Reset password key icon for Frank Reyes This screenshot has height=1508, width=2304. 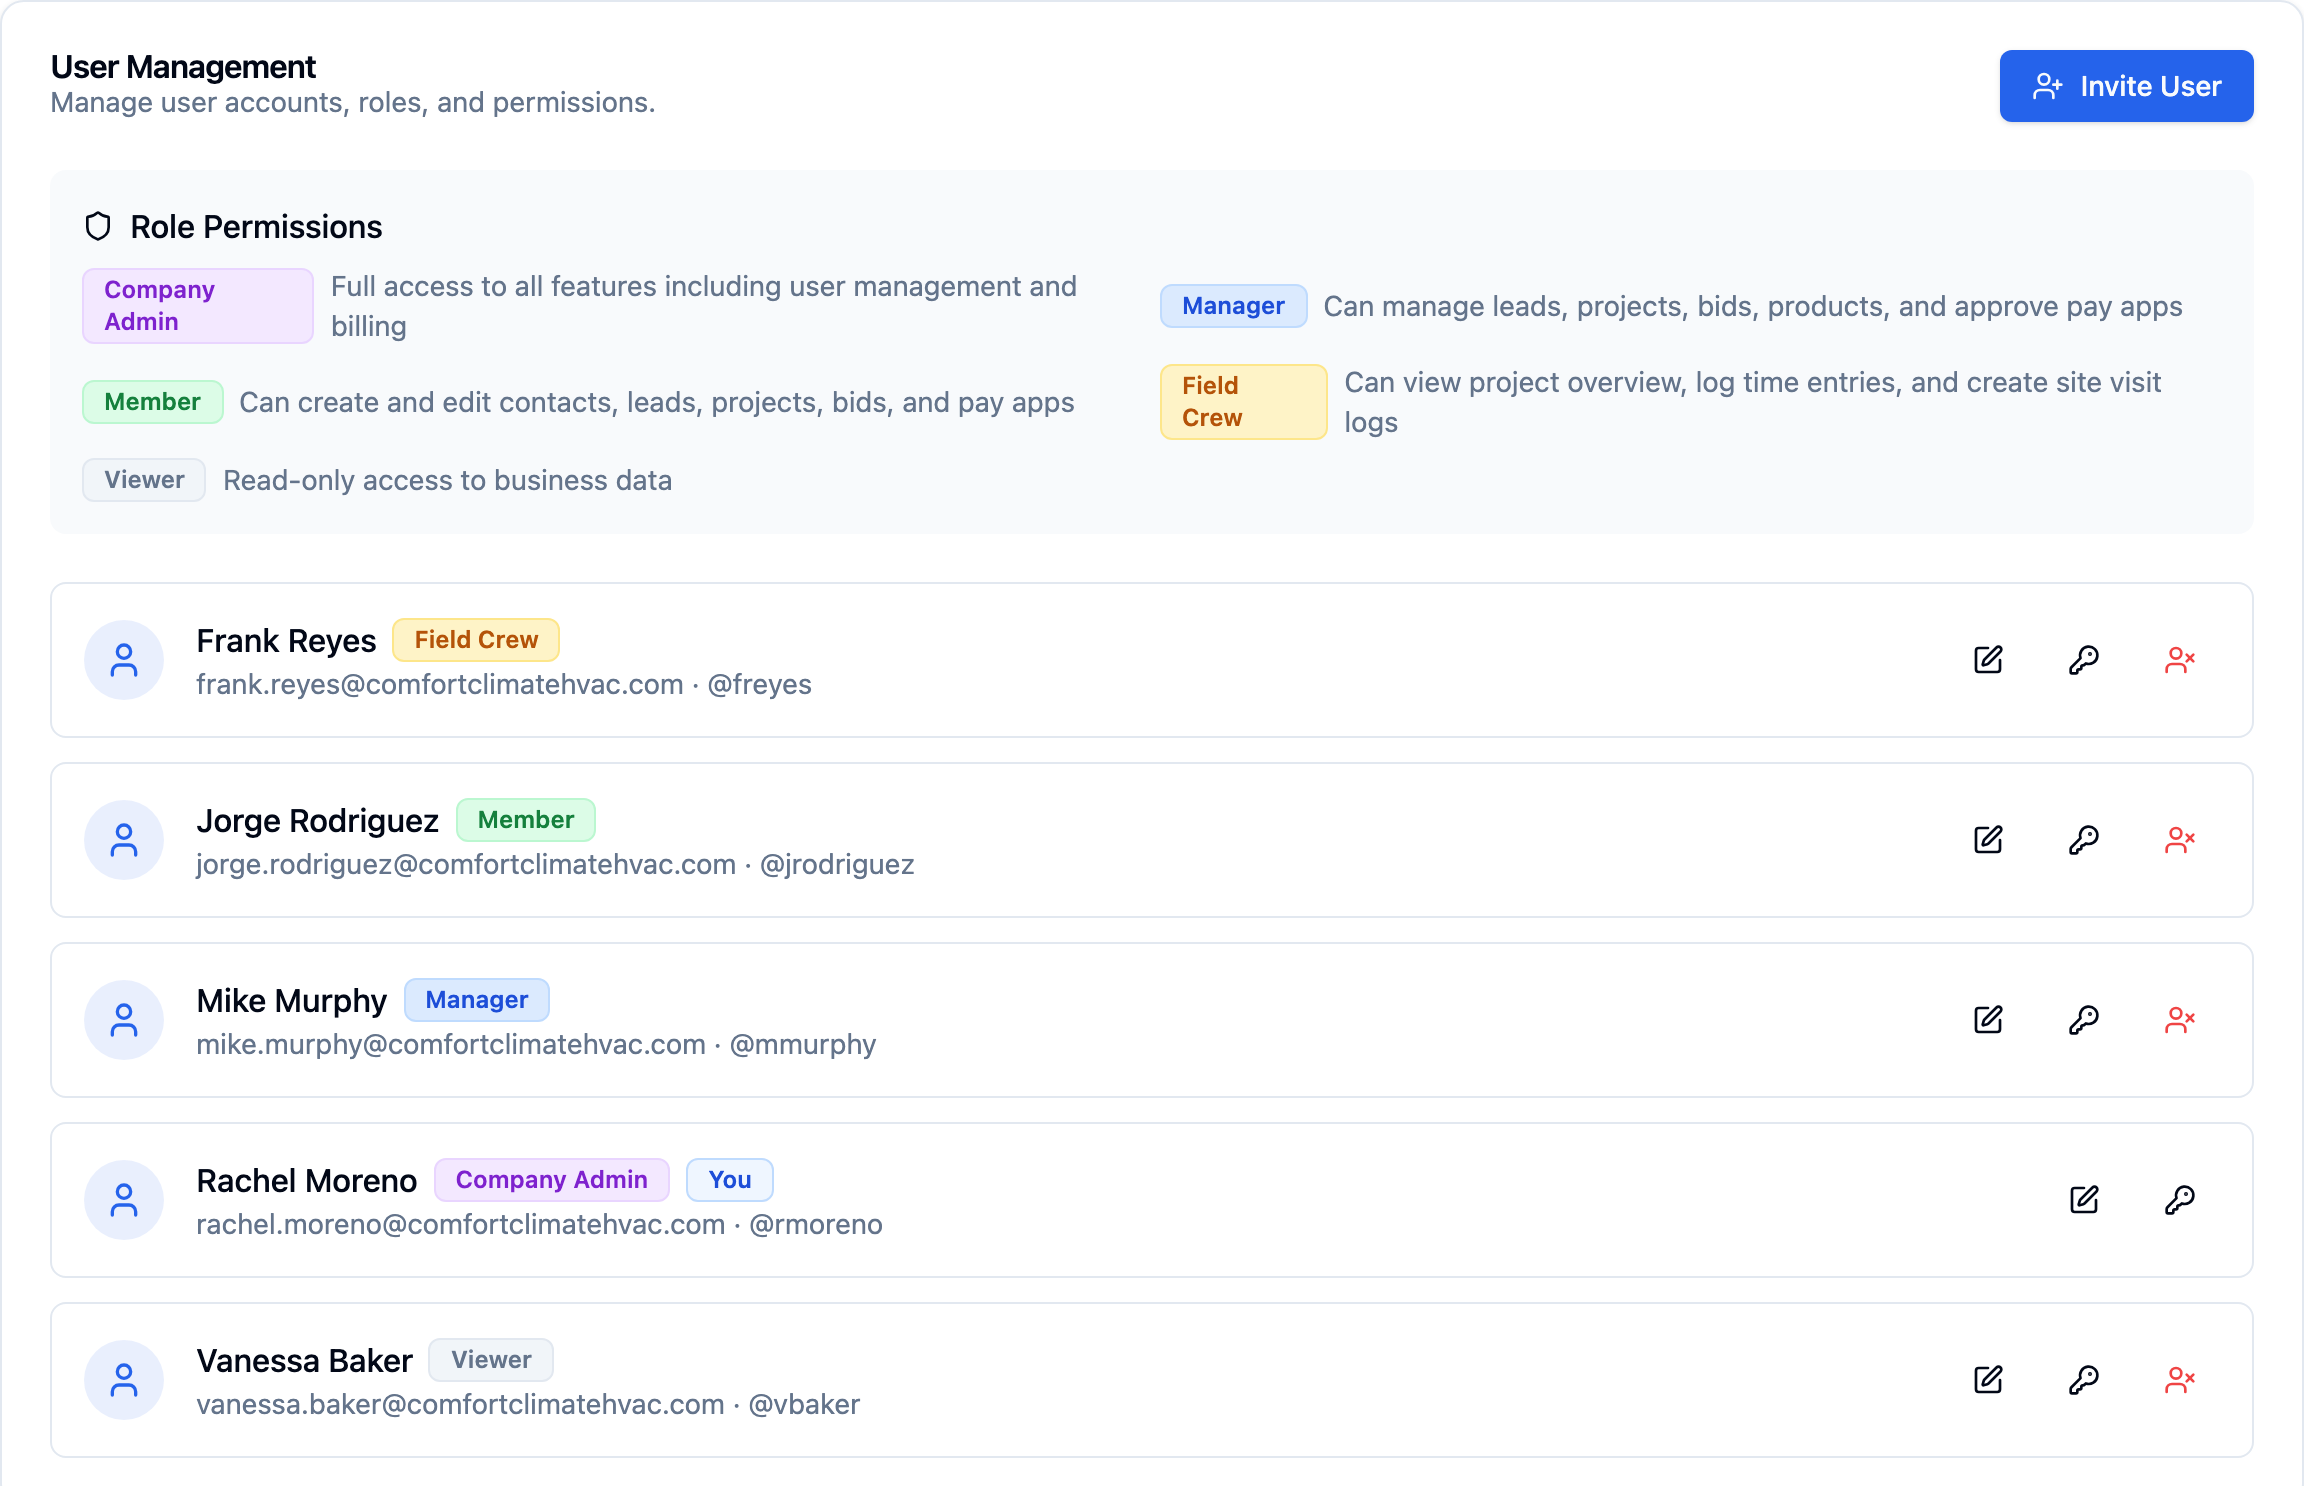2084,660
